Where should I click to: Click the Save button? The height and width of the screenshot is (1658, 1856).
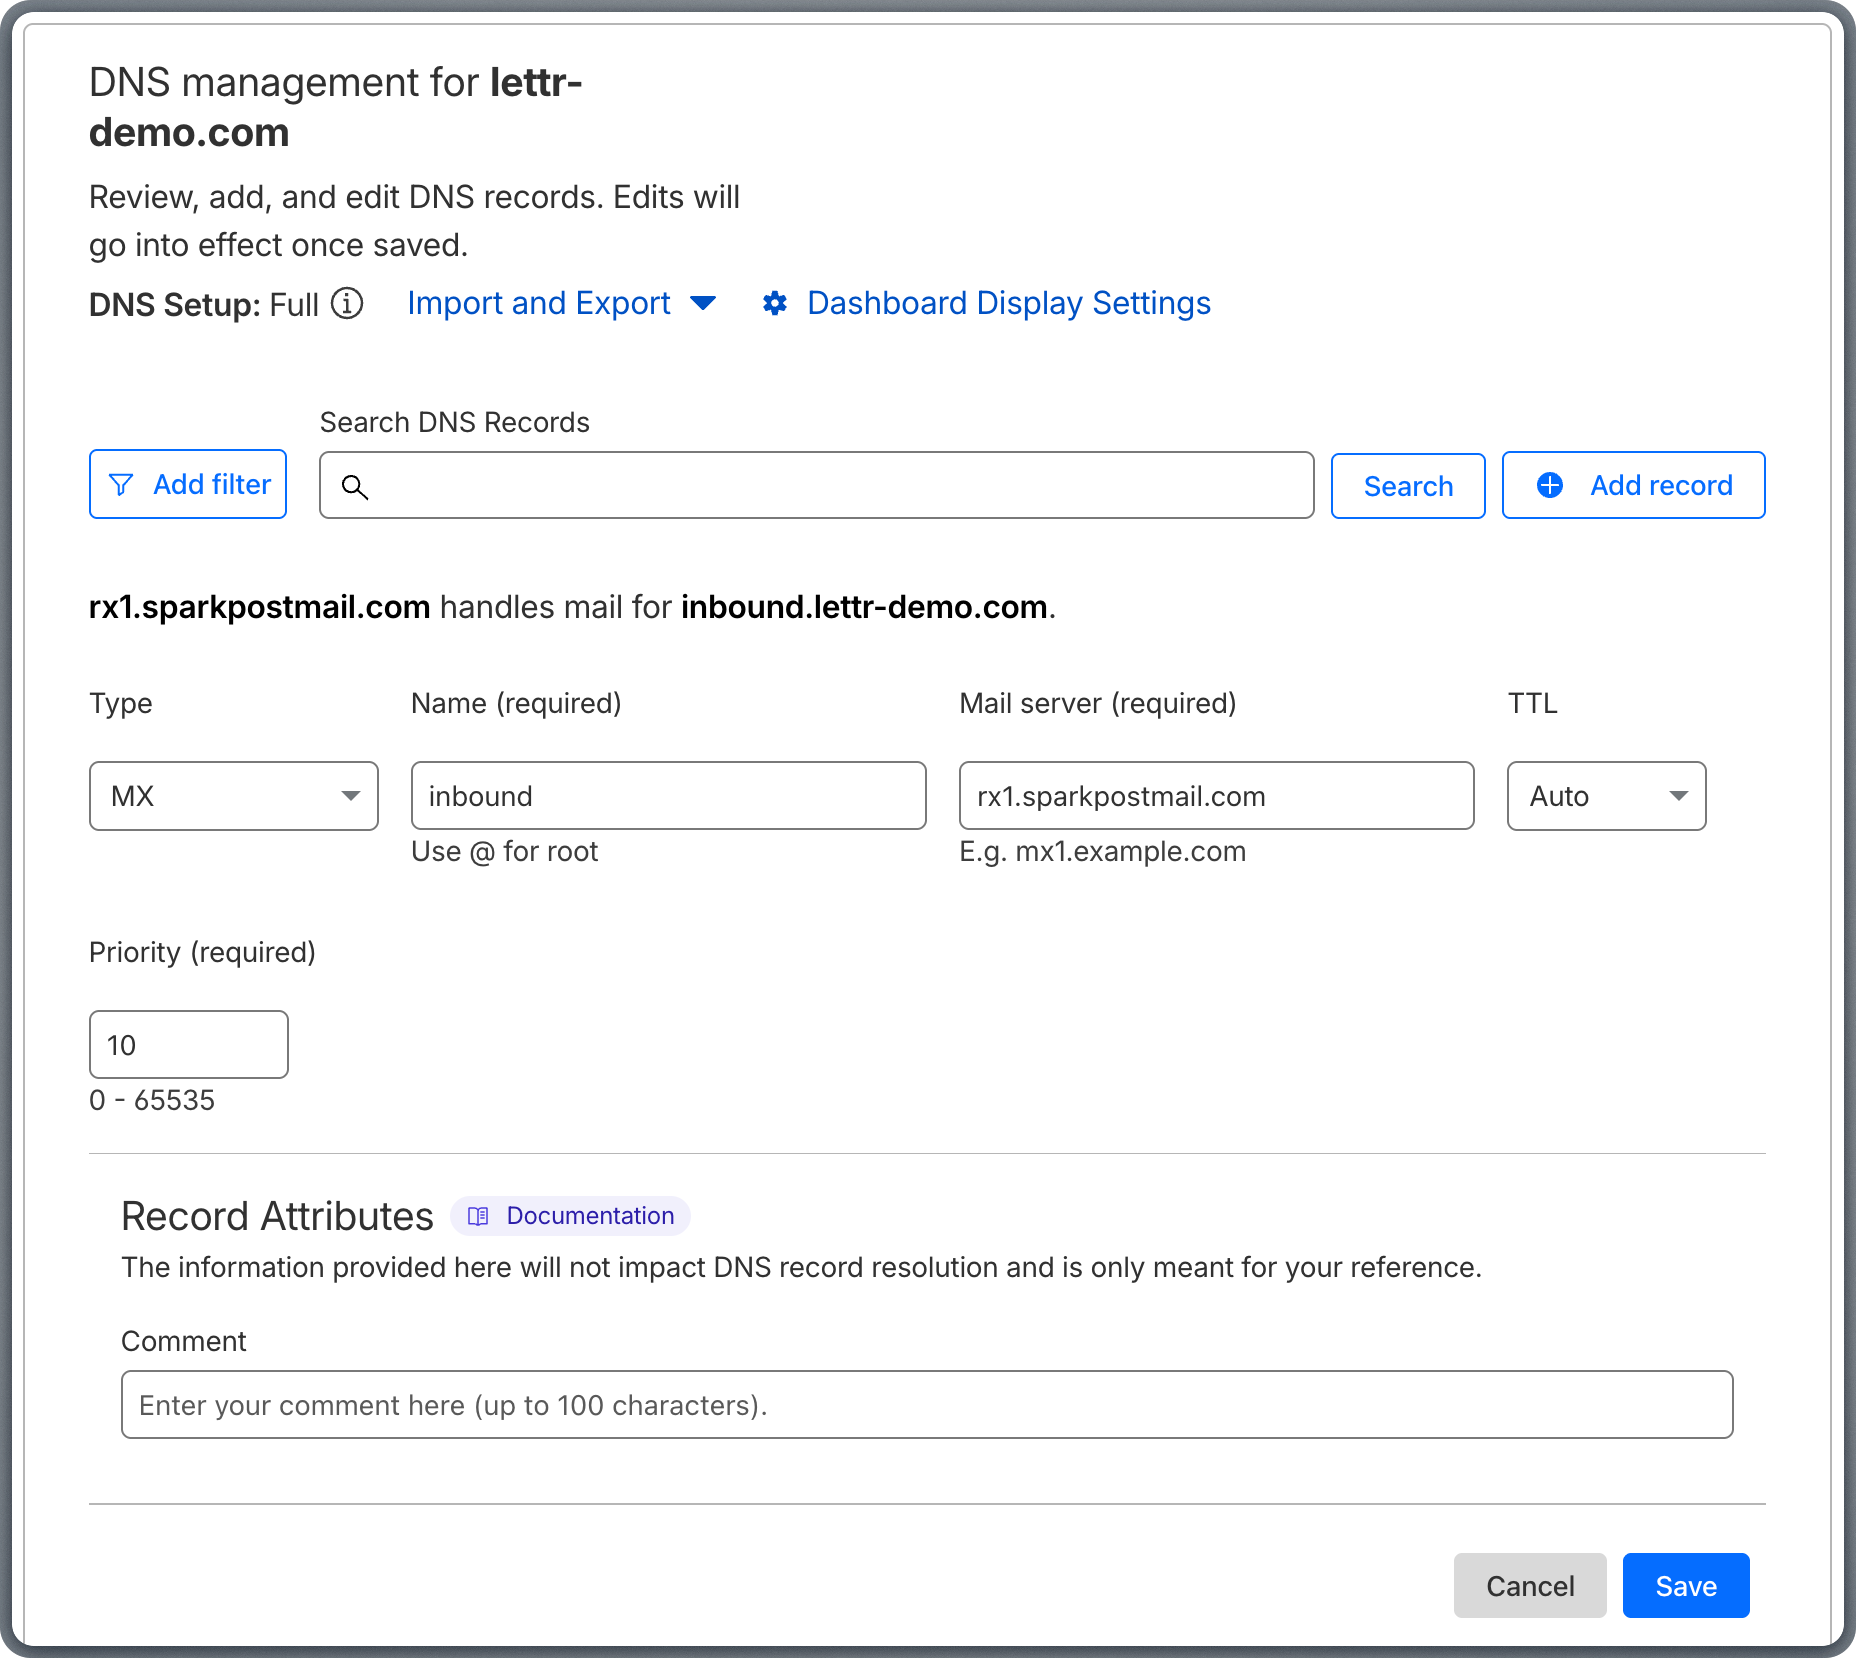coord(1685,1585)
